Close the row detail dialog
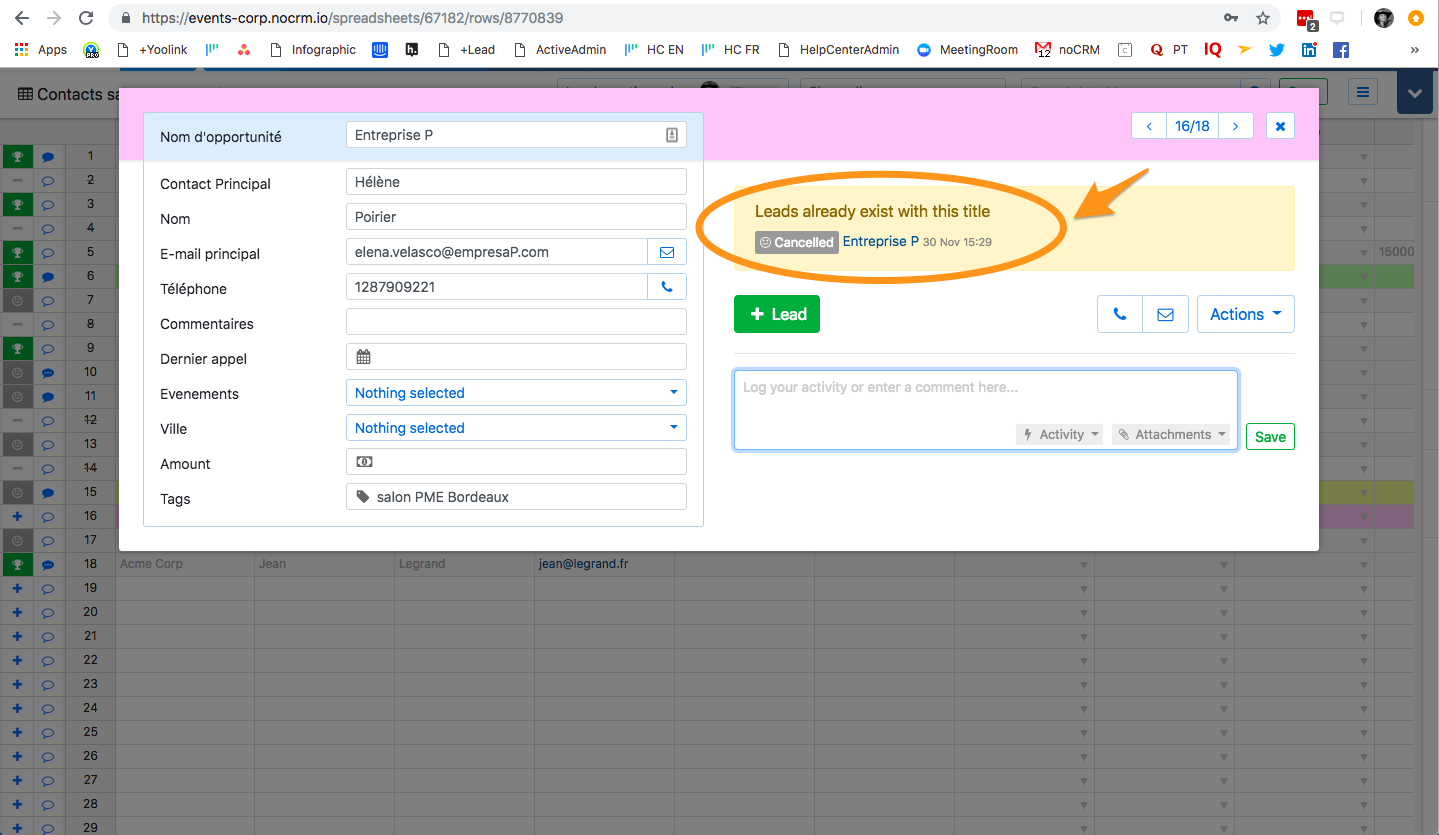The image size is (1439, 835). [1280, 126]
